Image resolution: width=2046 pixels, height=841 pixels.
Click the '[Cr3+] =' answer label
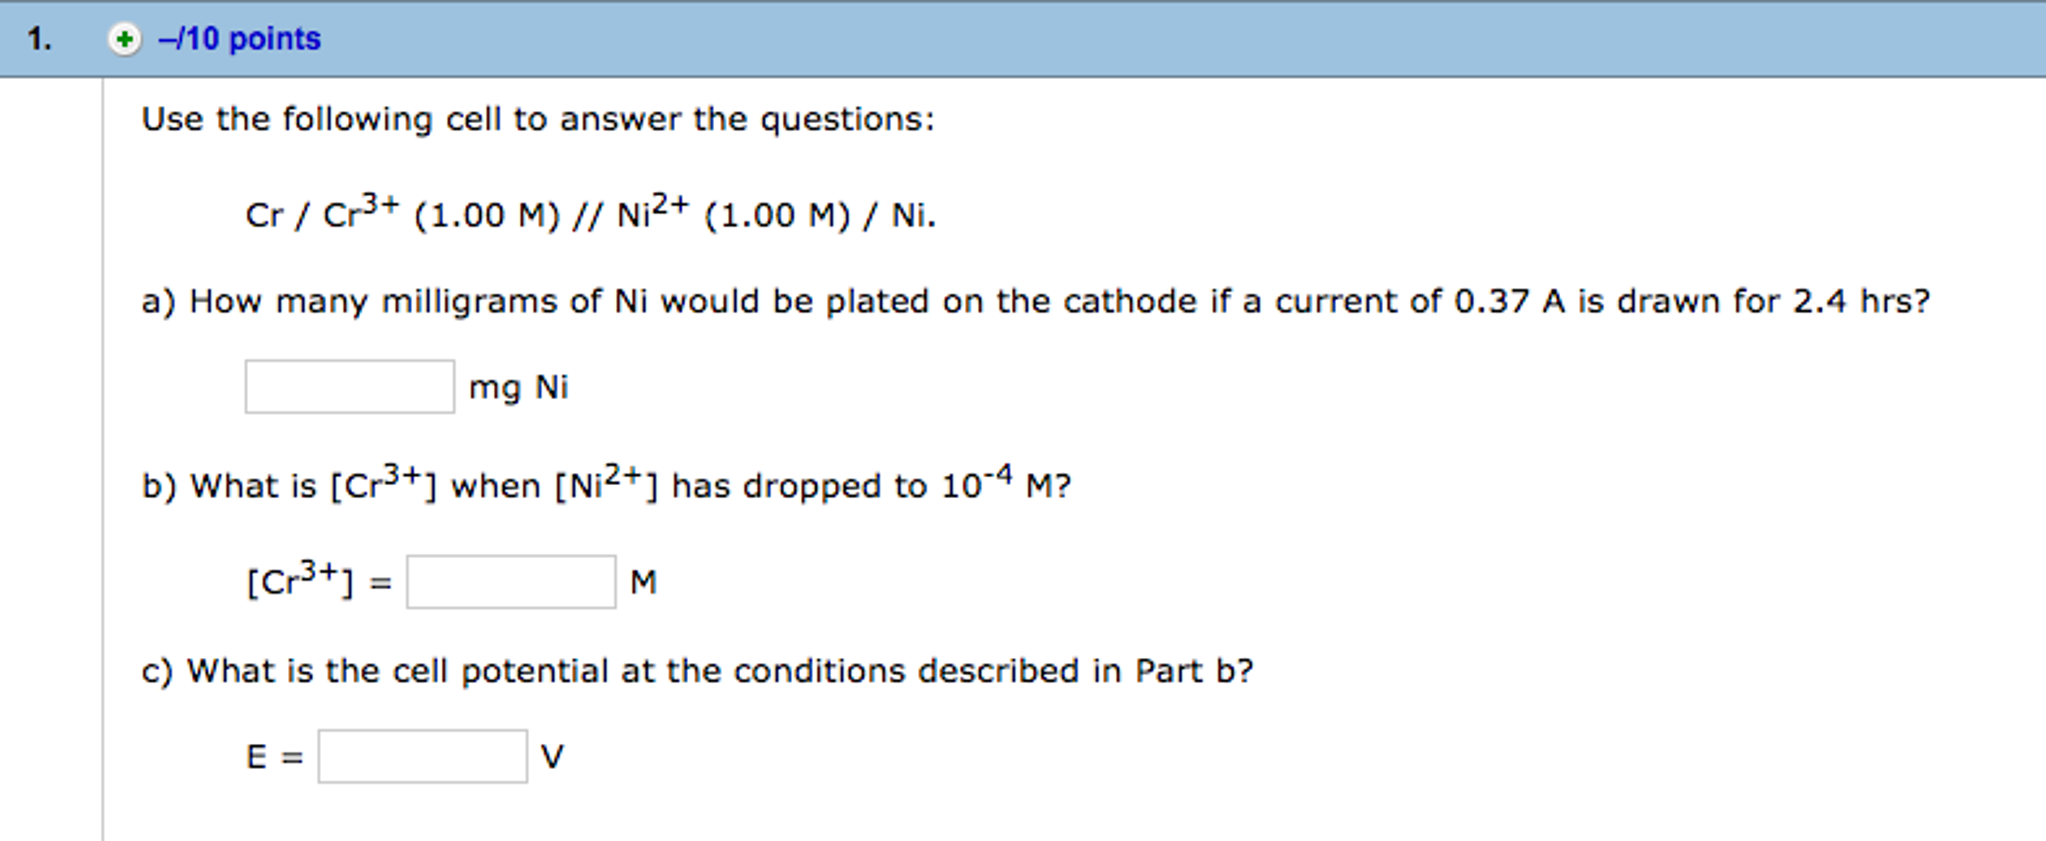(318, 581)
